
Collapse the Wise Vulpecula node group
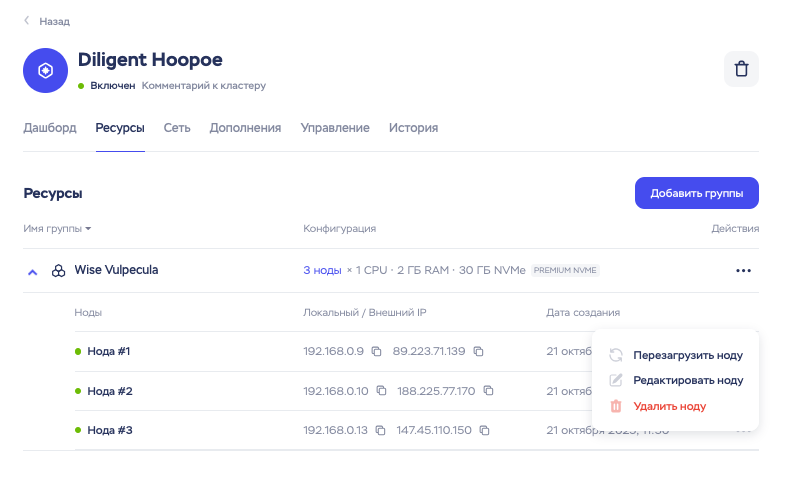(32, 271)
